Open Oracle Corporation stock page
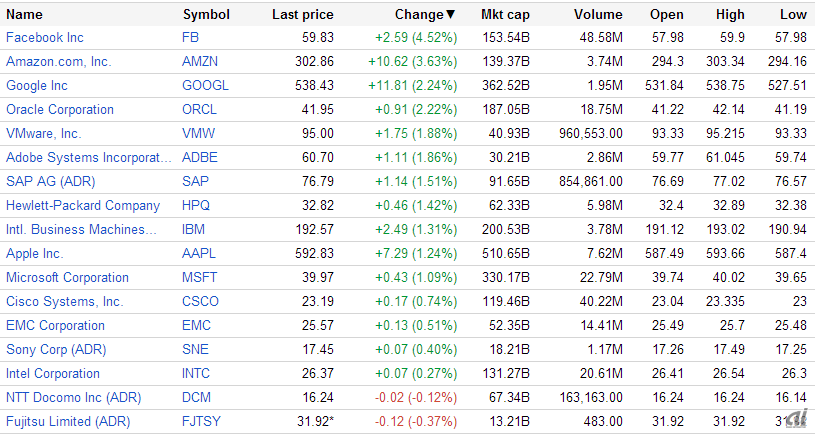The width and height of the screenshot is (815, 436). pos(60,110)
